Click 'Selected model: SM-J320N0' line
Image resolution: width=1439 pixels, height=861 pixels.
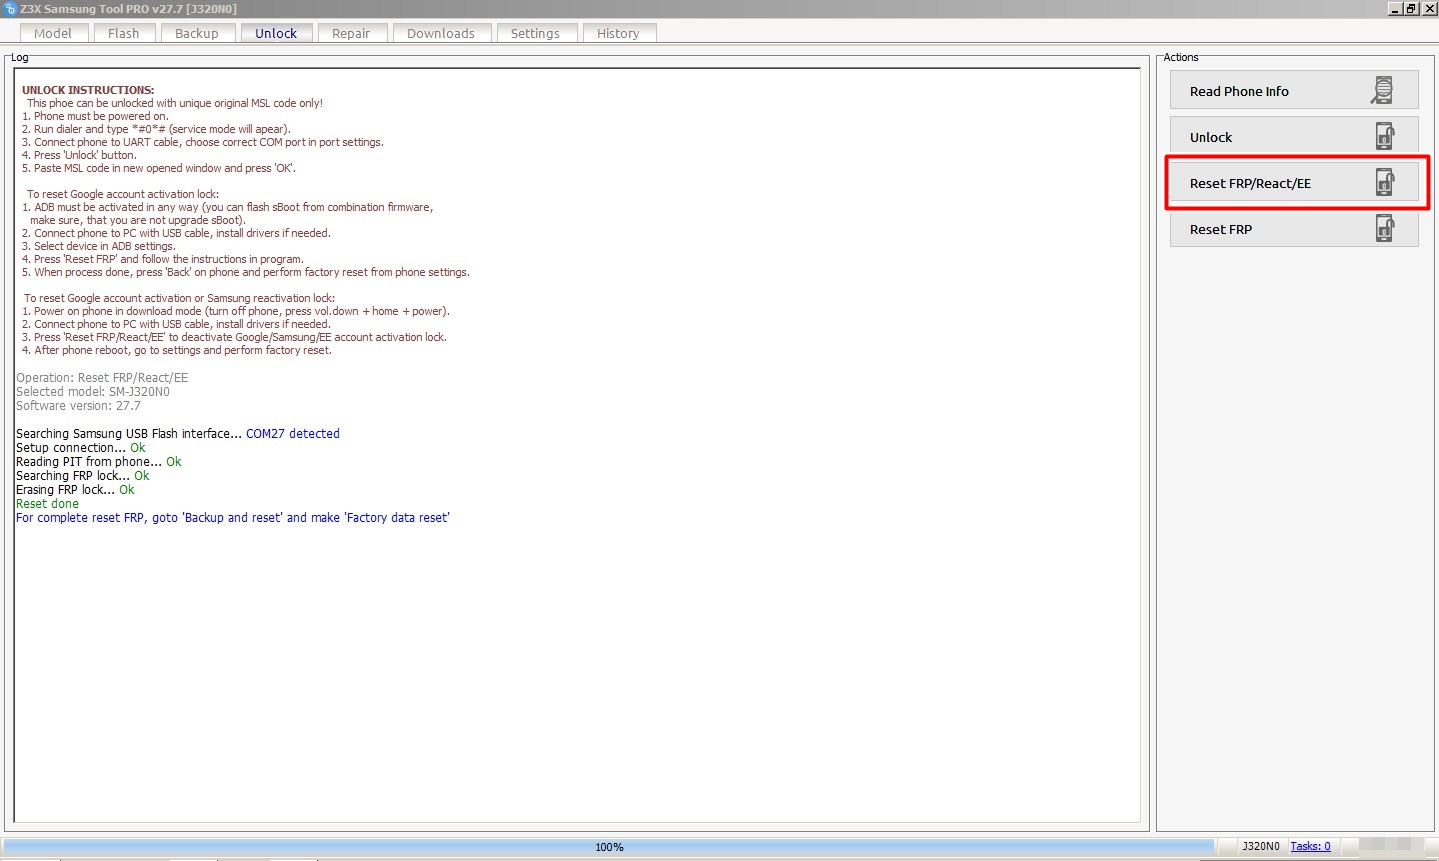pos(93,392)
